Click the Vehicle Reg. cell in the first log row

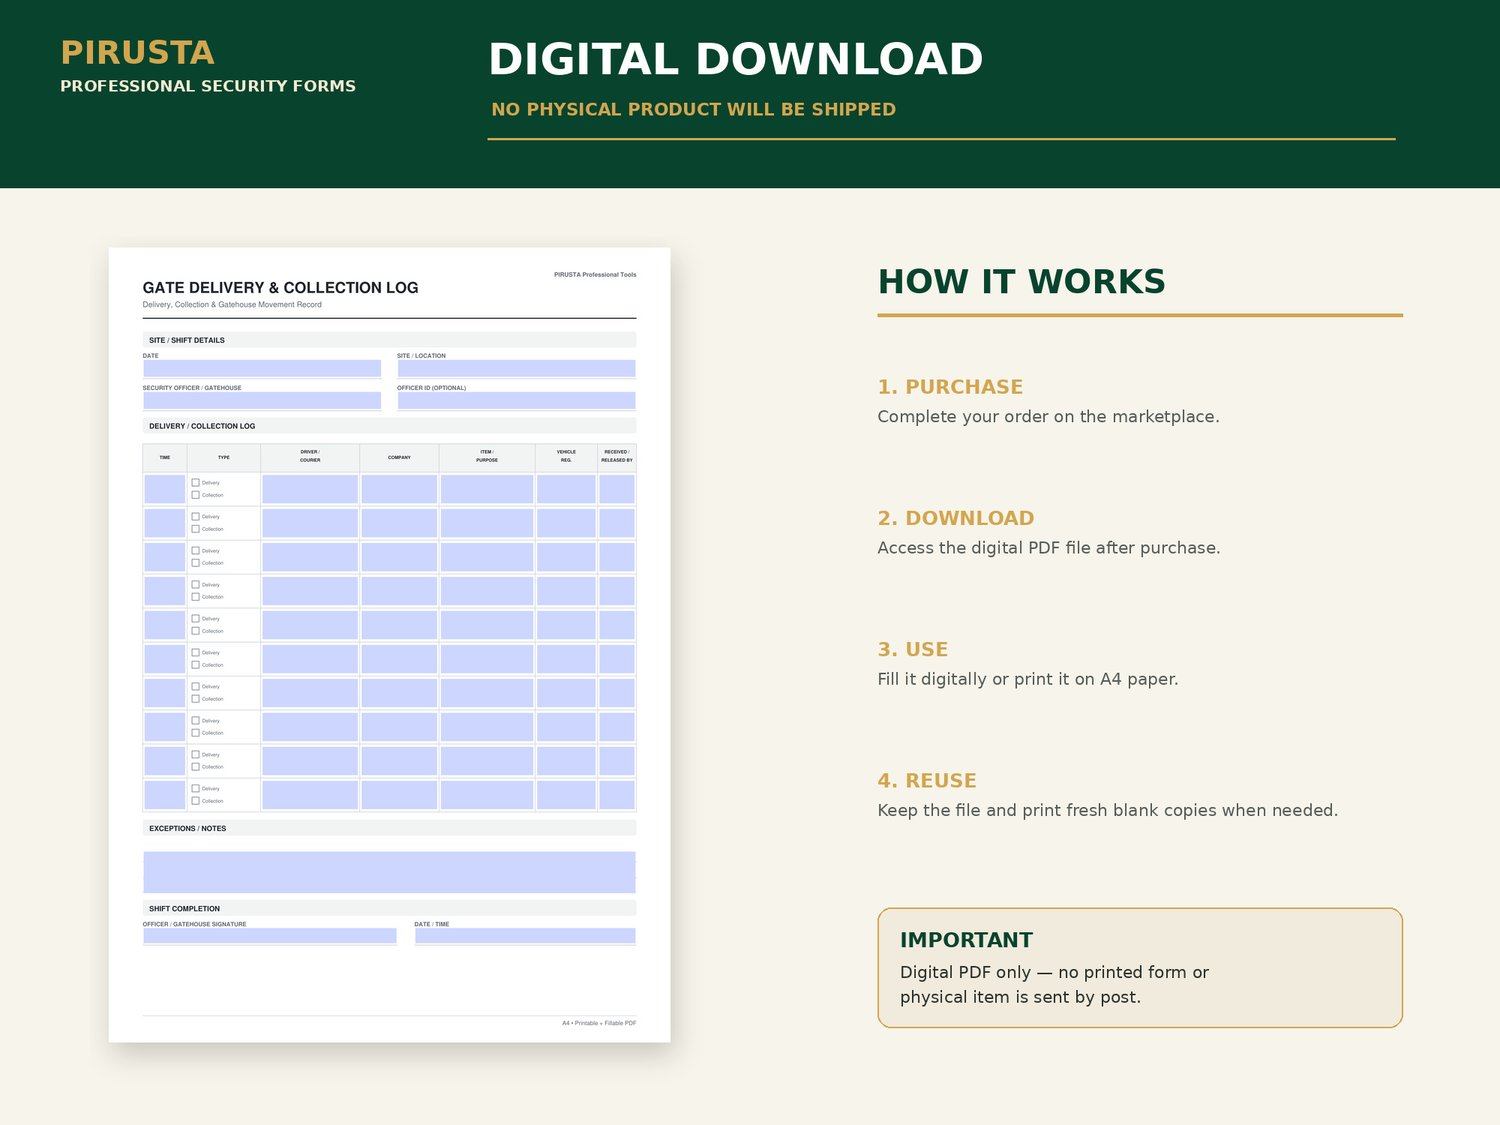(x=566, y=489)
